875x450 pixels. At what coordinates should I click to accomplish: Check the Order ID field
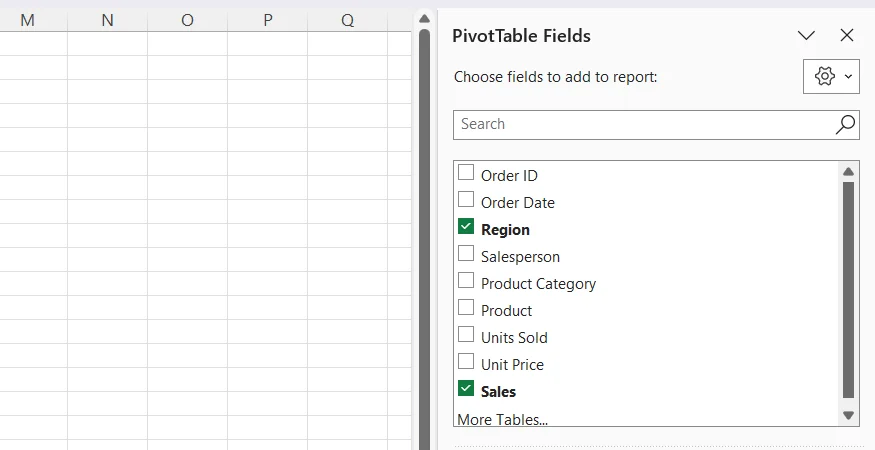466,173
